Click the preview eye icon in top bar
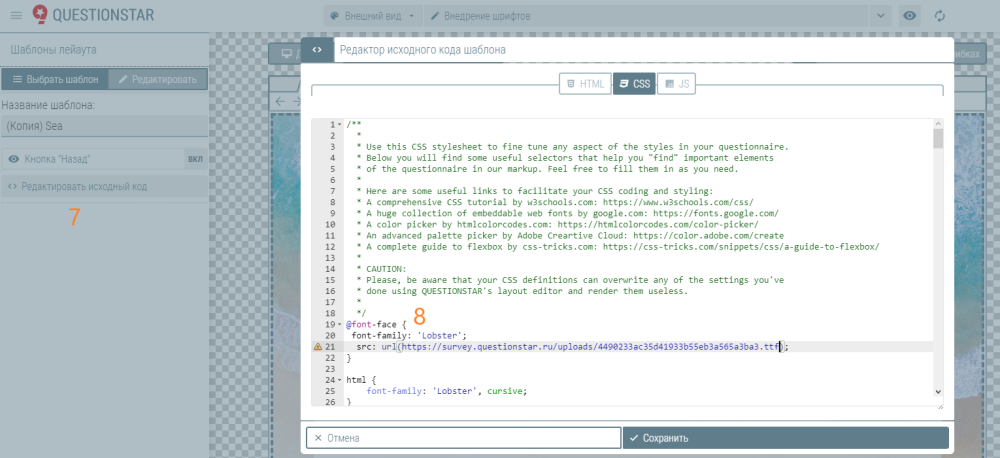The height and width of the screenshot is (458, 1000). point(909,16)
